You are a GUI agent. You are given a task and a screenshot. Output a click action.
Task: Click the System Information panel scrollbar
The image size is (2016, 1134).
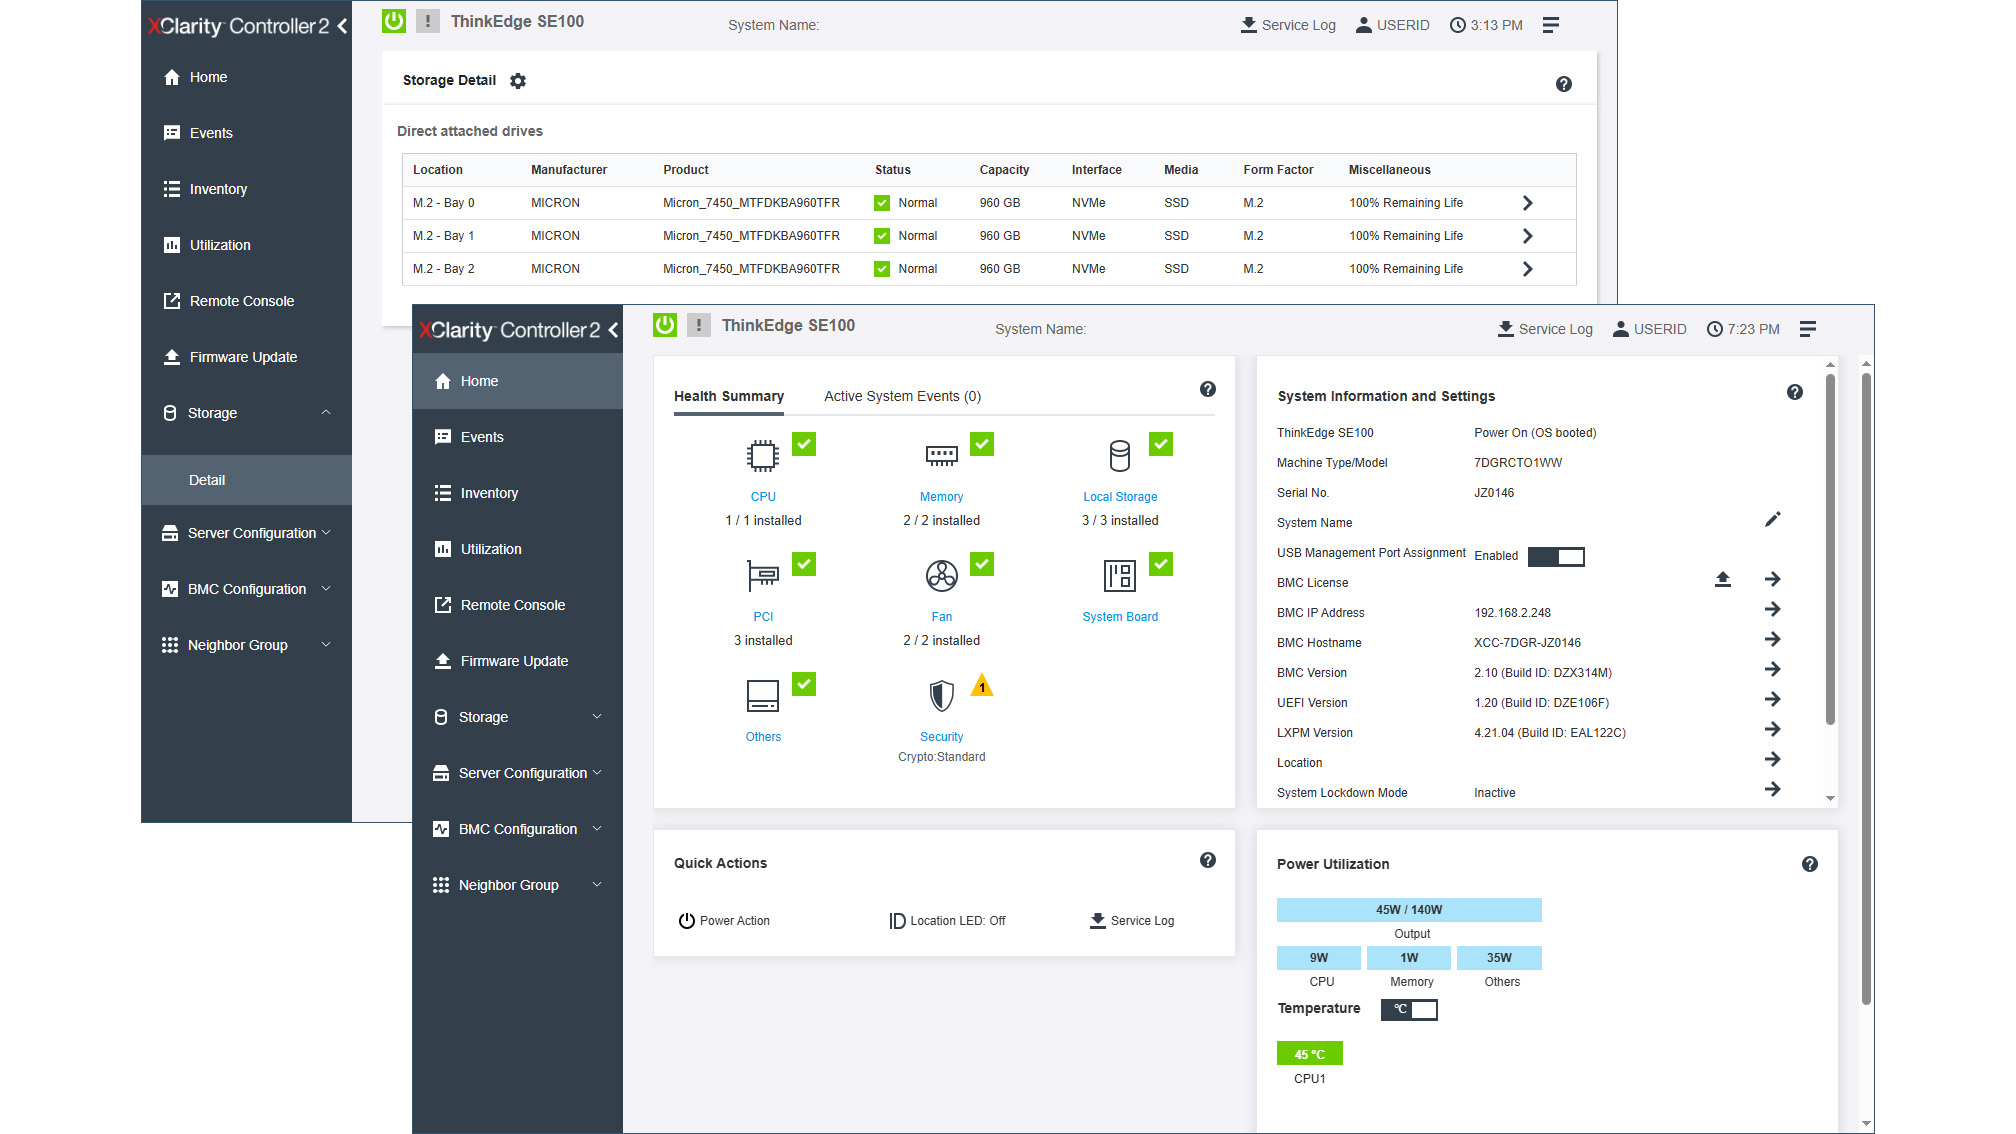click(x=1830, y=550)
